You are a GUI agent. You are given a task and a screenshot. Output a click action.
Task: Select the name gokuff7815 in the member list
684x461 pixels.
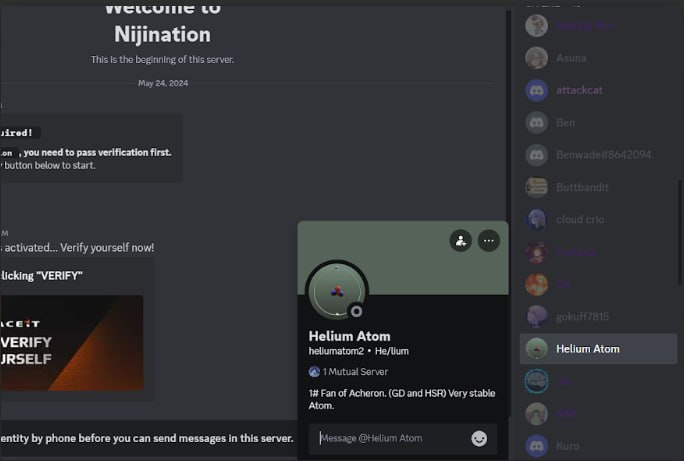coord(582,317)
